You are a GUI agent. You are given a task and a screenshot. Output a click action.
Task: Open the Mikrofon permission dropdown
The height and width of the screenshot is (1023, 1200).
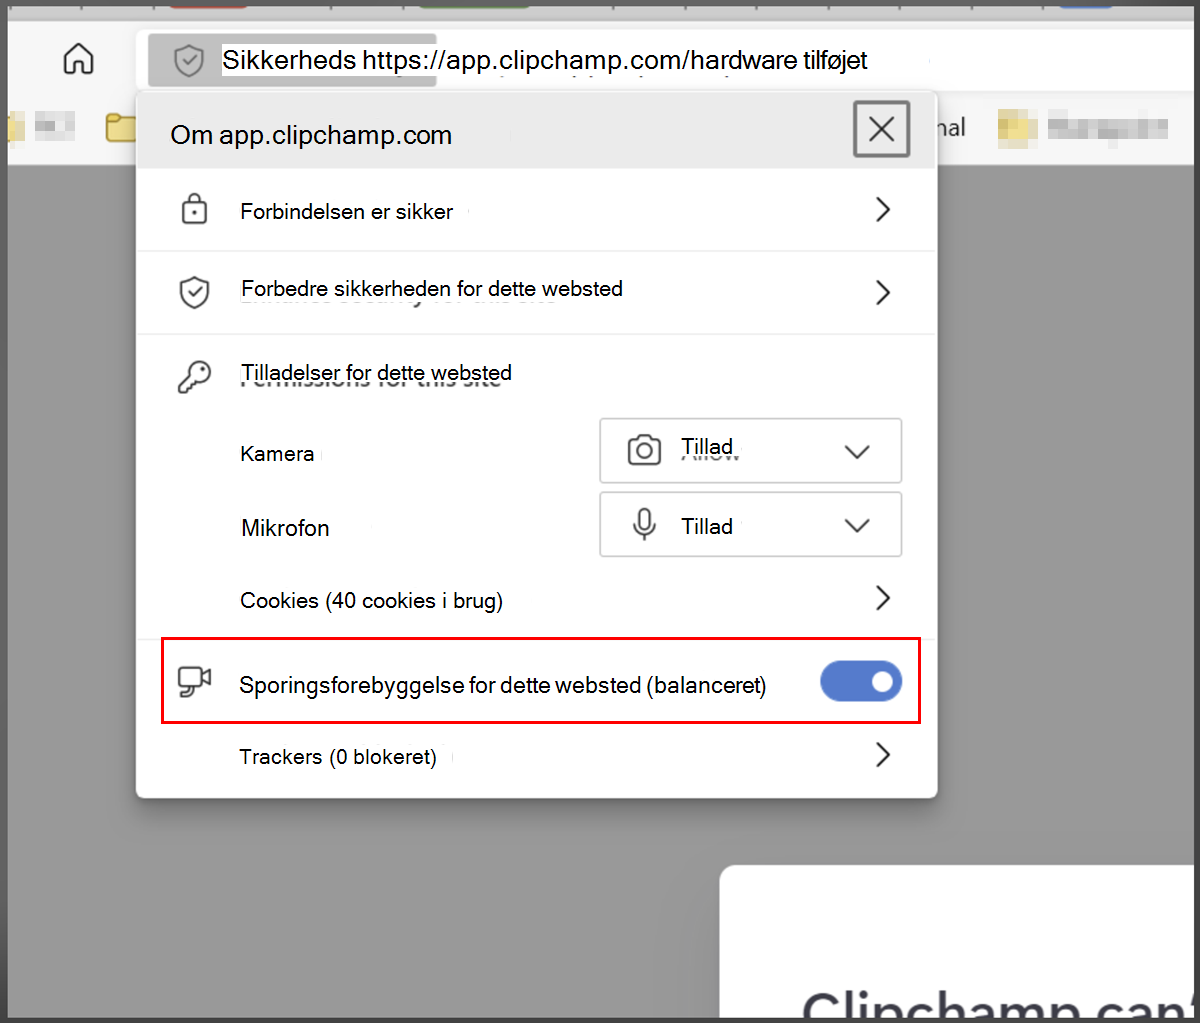750,524
